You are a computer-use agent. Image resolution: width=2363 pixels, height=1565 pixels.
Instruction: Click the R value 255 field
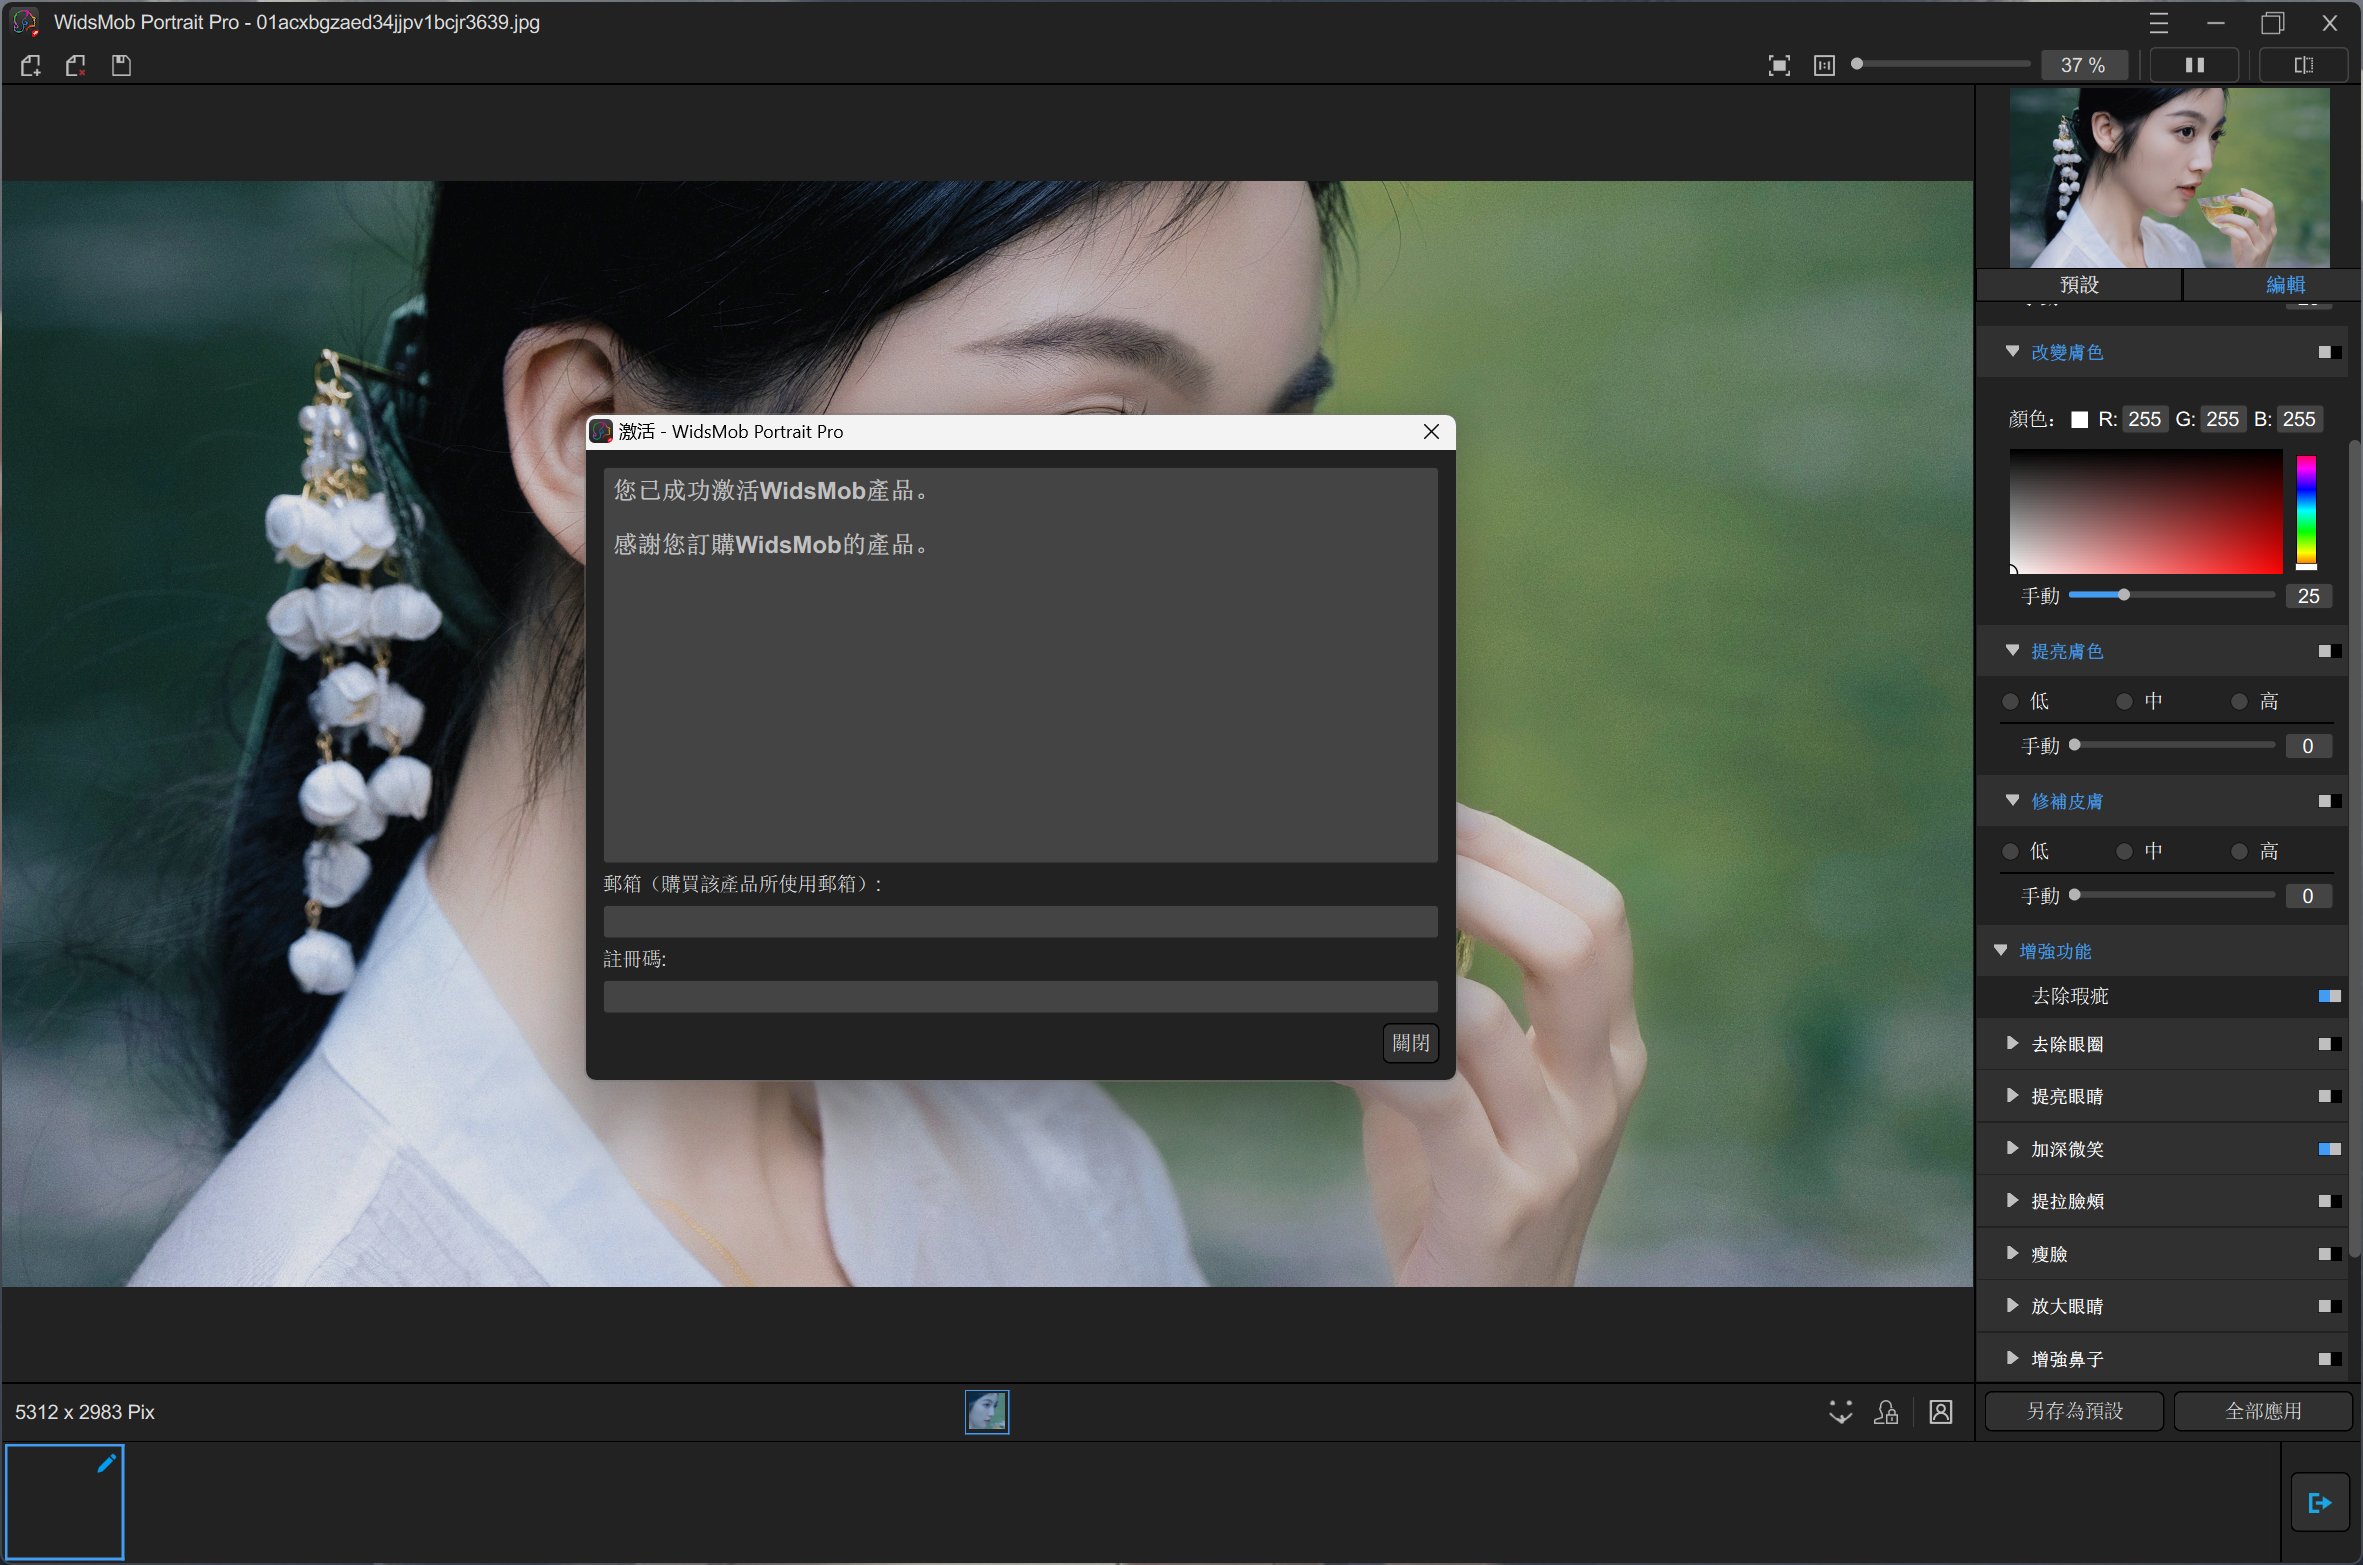(2144, 419)
